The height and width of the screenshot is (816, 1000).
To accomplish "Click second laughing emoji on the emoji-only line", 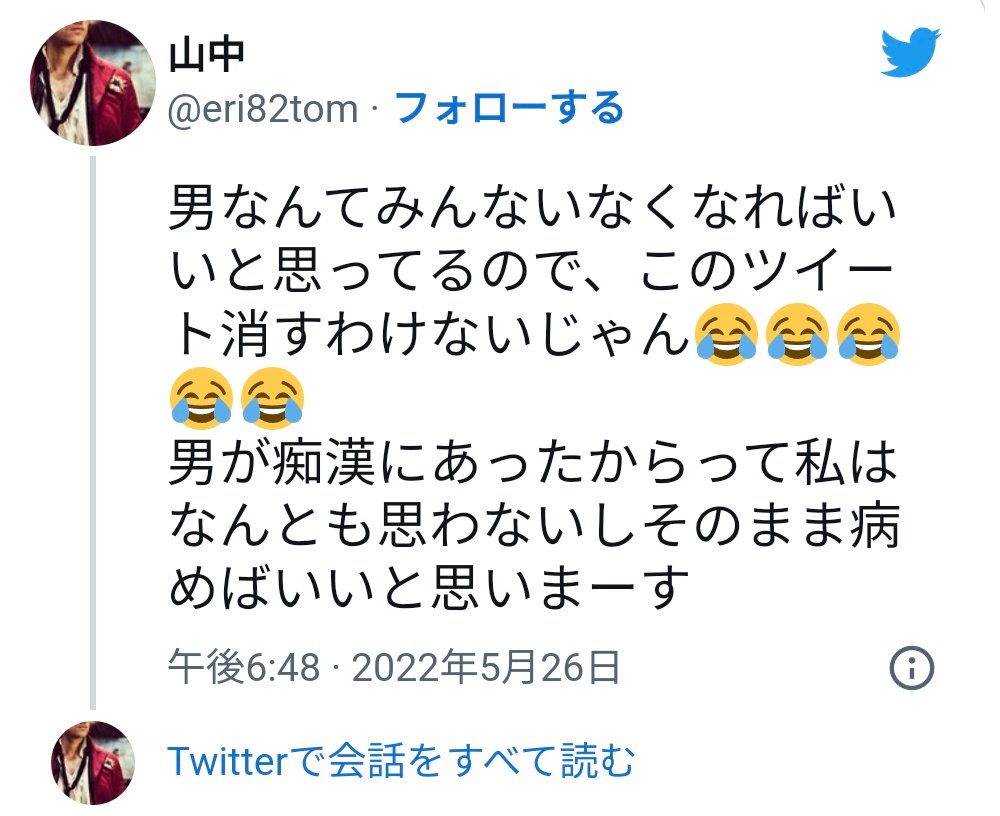I will click(272, 397).
